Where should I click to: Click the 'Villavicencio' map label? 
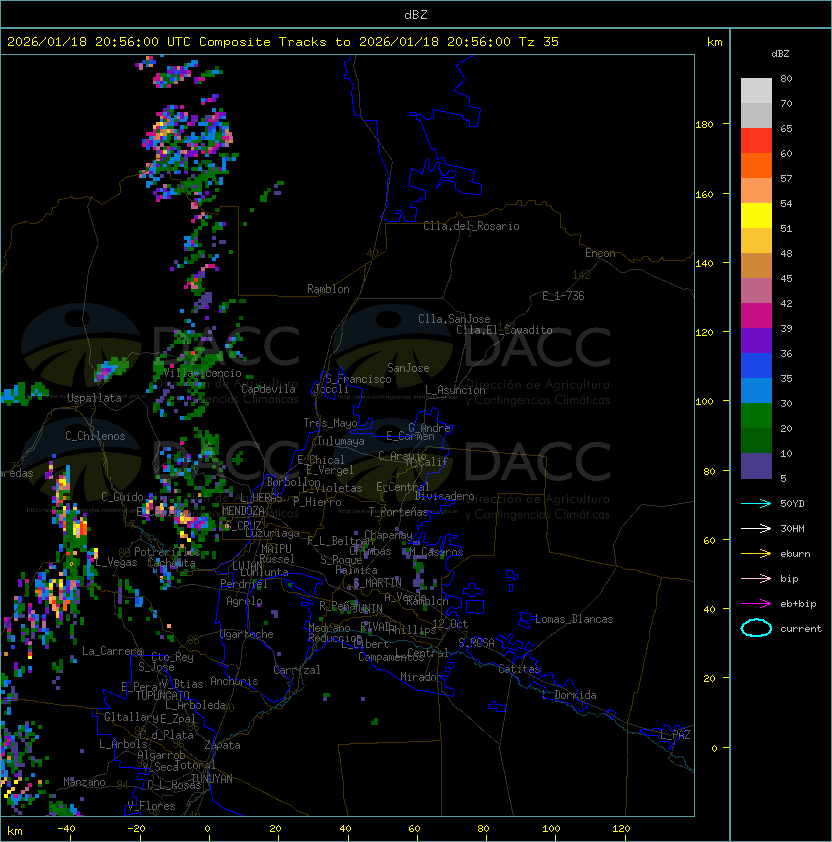tap(202, 373)
